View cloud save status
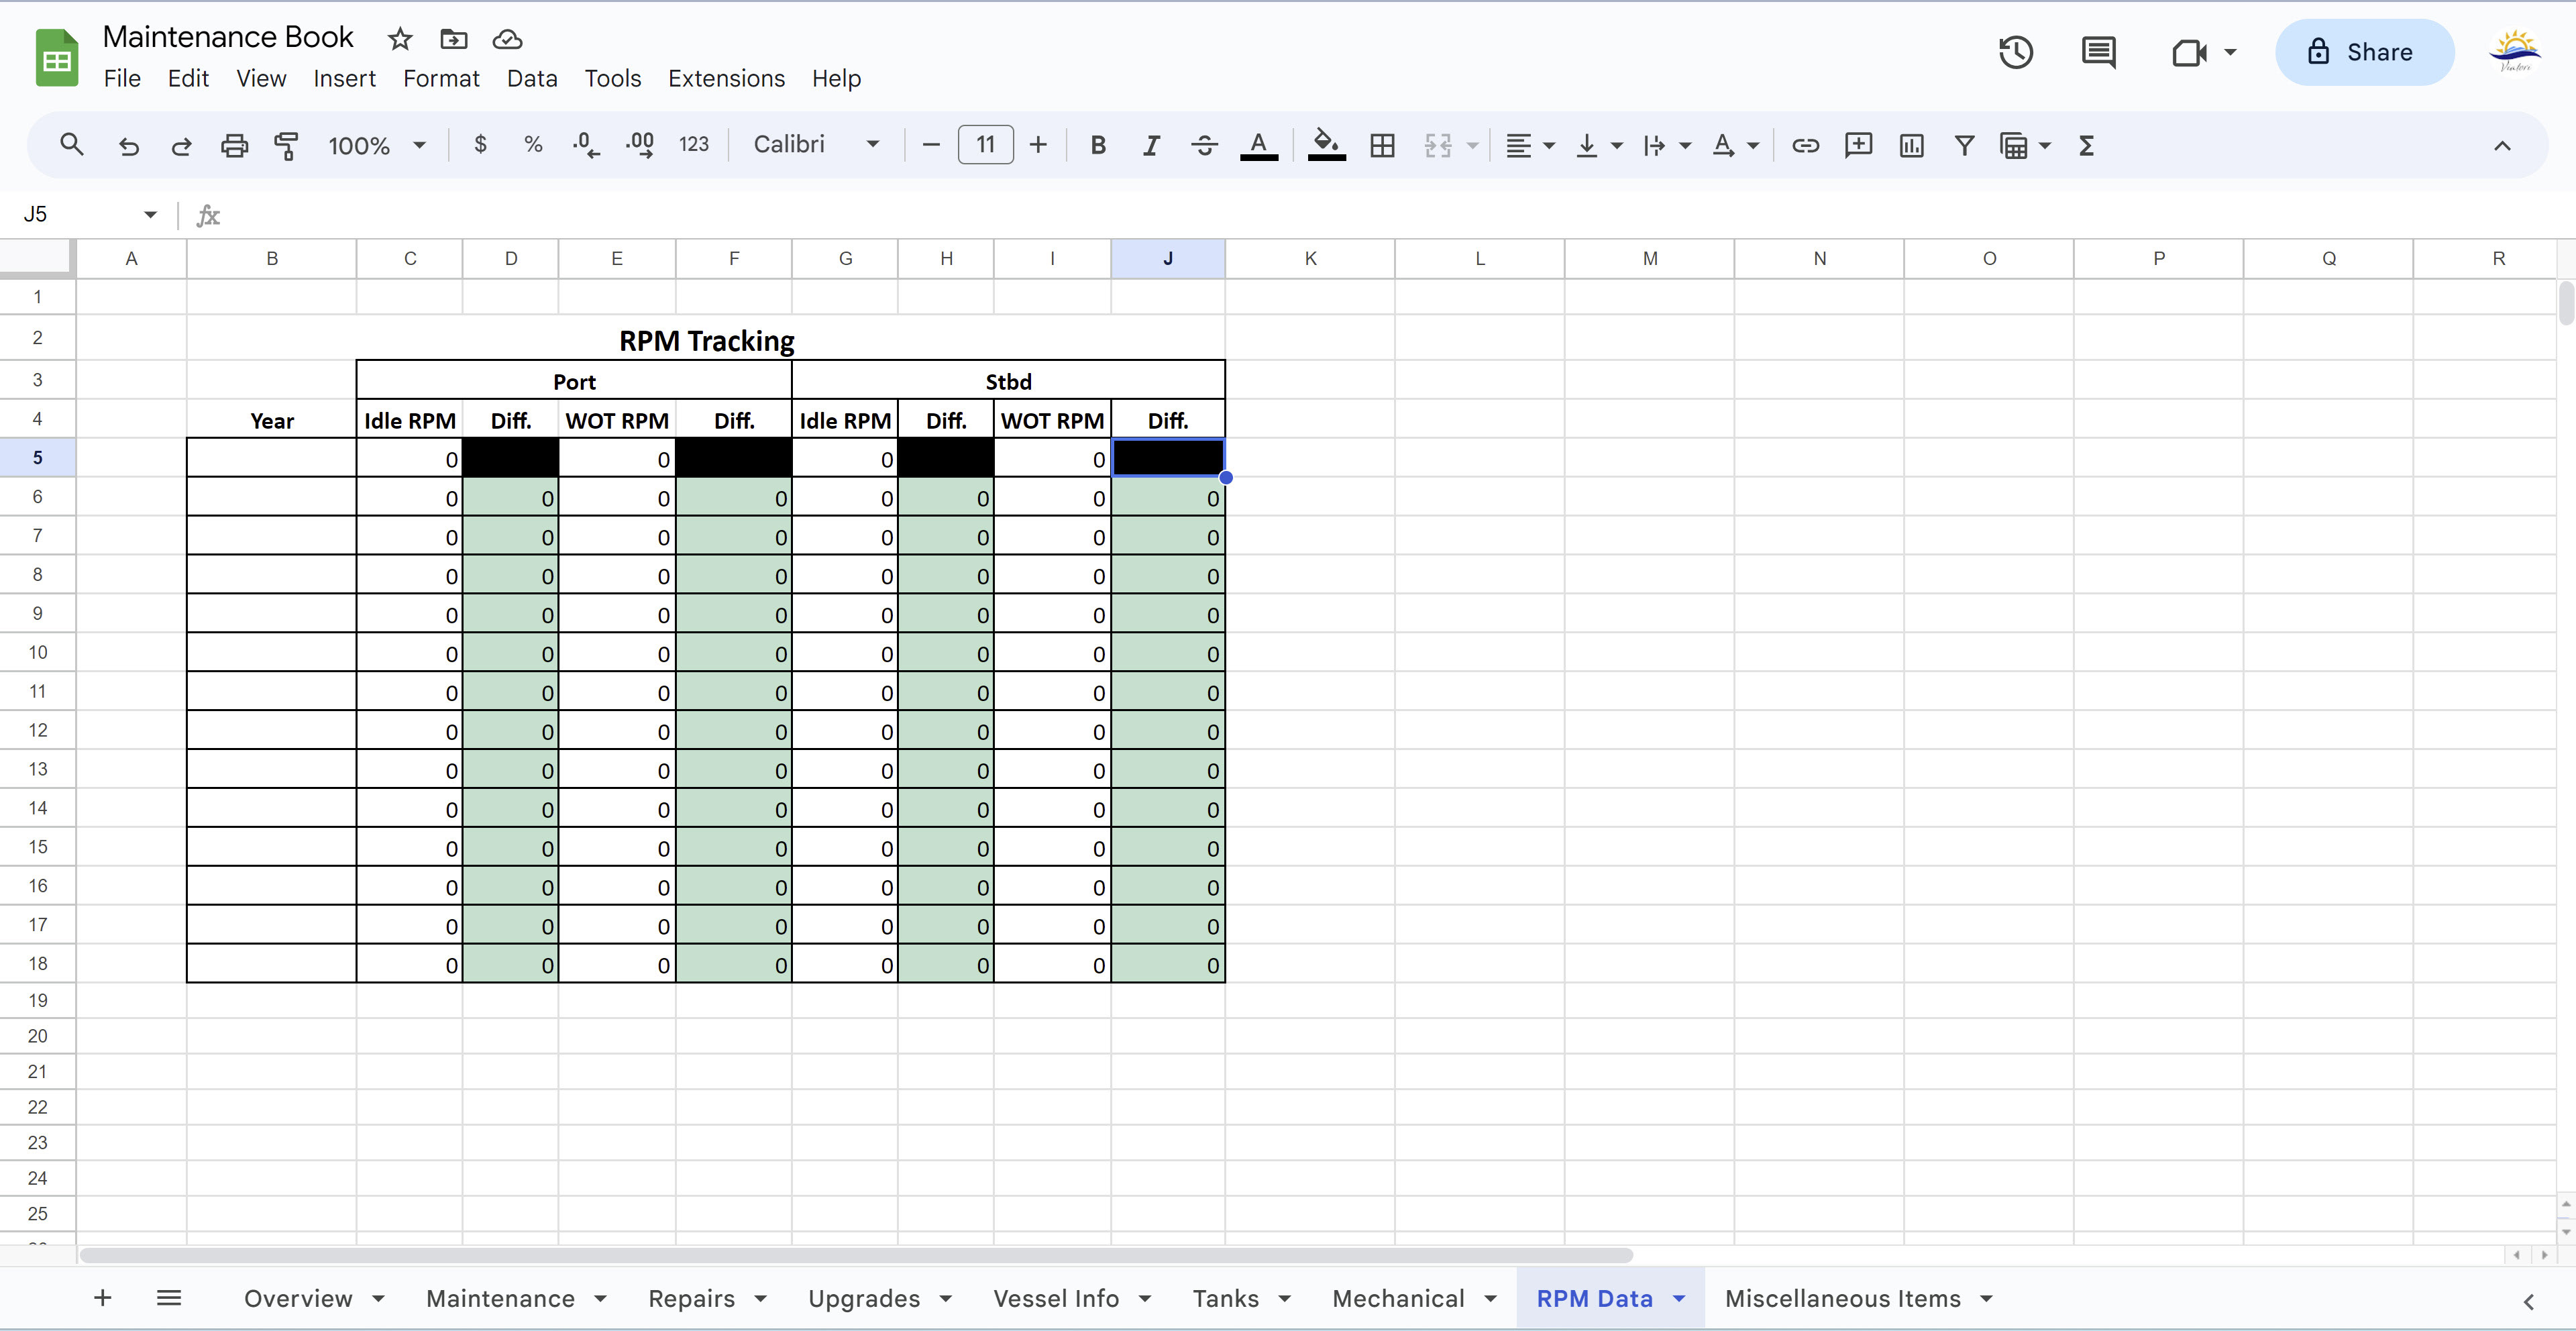The image size is (2576, 1331). [x=508, y=39]
